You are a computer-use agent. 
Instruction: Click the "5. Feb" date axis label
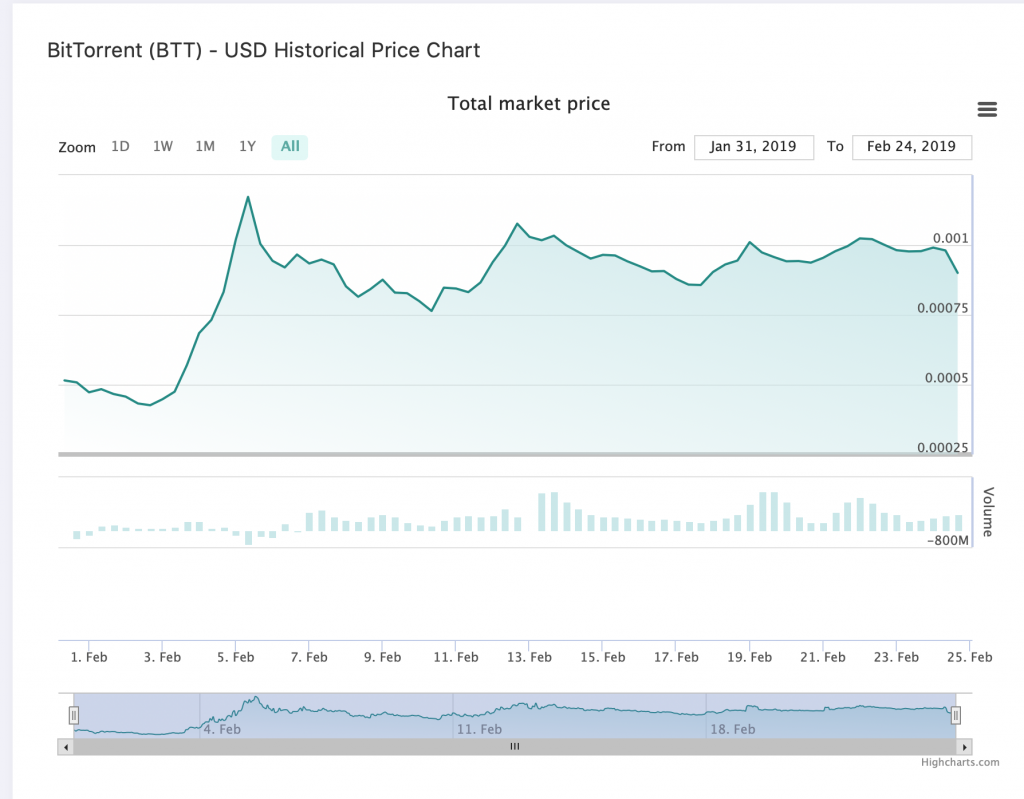pyautogui.click(x=236, y=657)
